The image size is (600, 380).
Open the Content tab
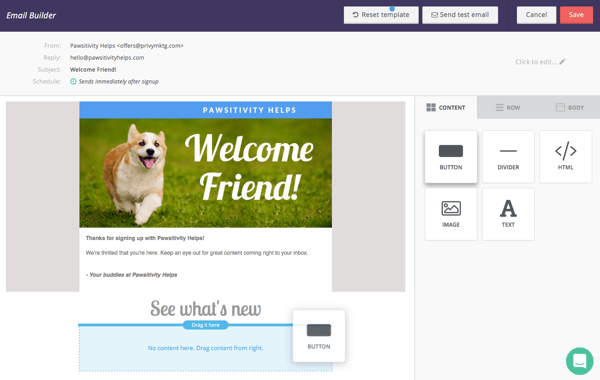click(x=446, y=108)
